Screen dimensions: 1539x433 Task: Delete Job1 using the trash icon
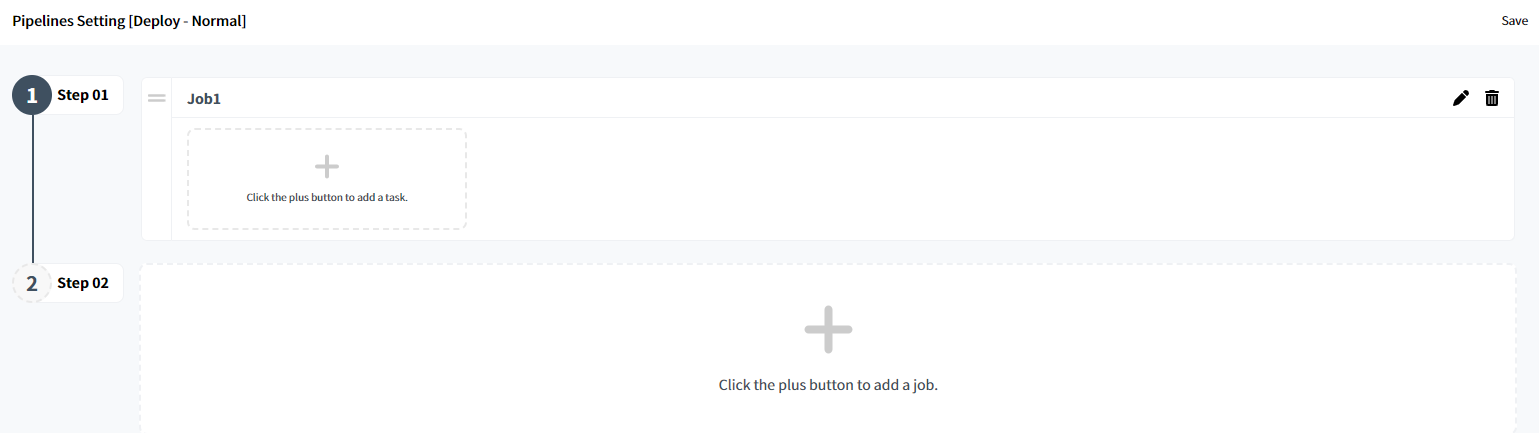[x=1492, y=98]
